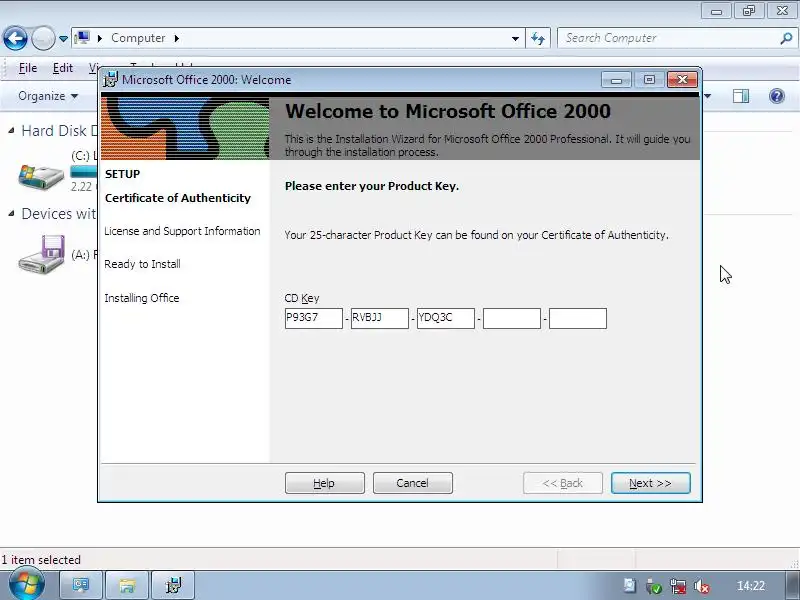Click the first CD Key field containing P93G7
The width and height of the screenshot is (800, 600).
(x=314, y=318)
